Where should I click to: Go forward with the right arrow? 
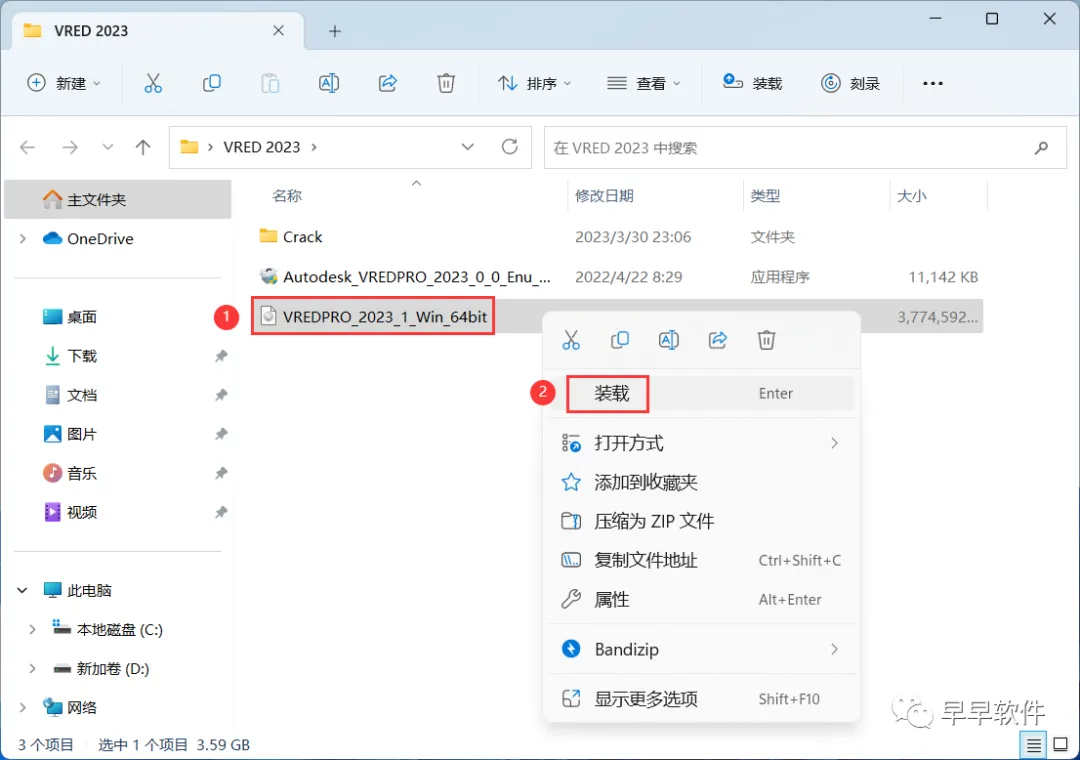70,147
